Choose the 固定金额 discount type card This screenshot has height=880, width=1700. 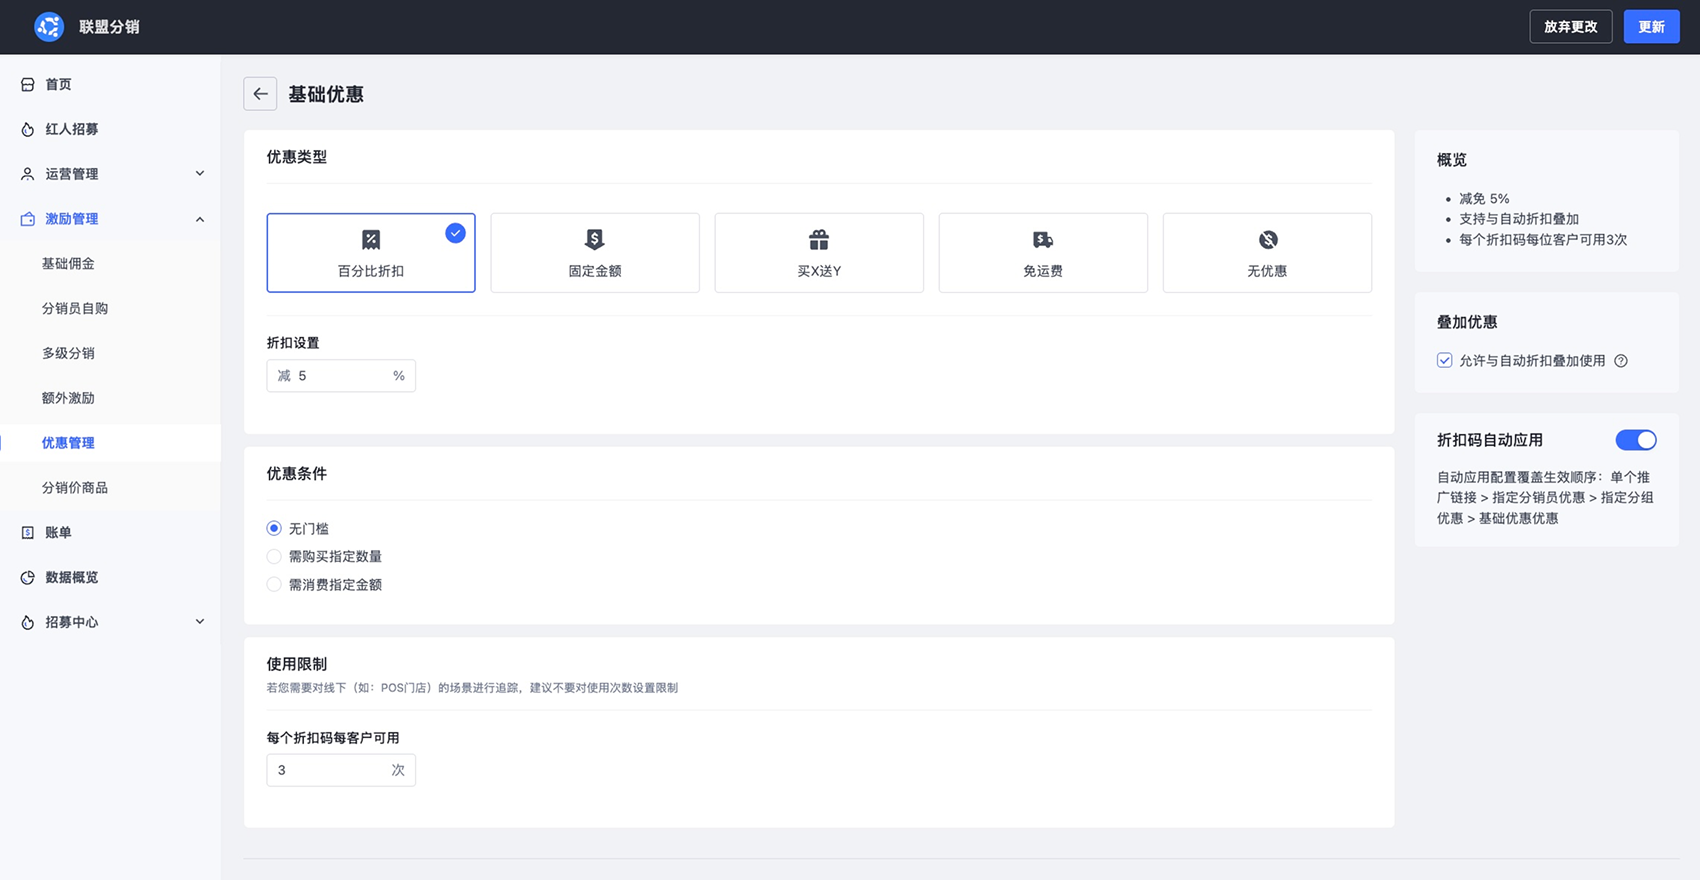pos(595,253)
